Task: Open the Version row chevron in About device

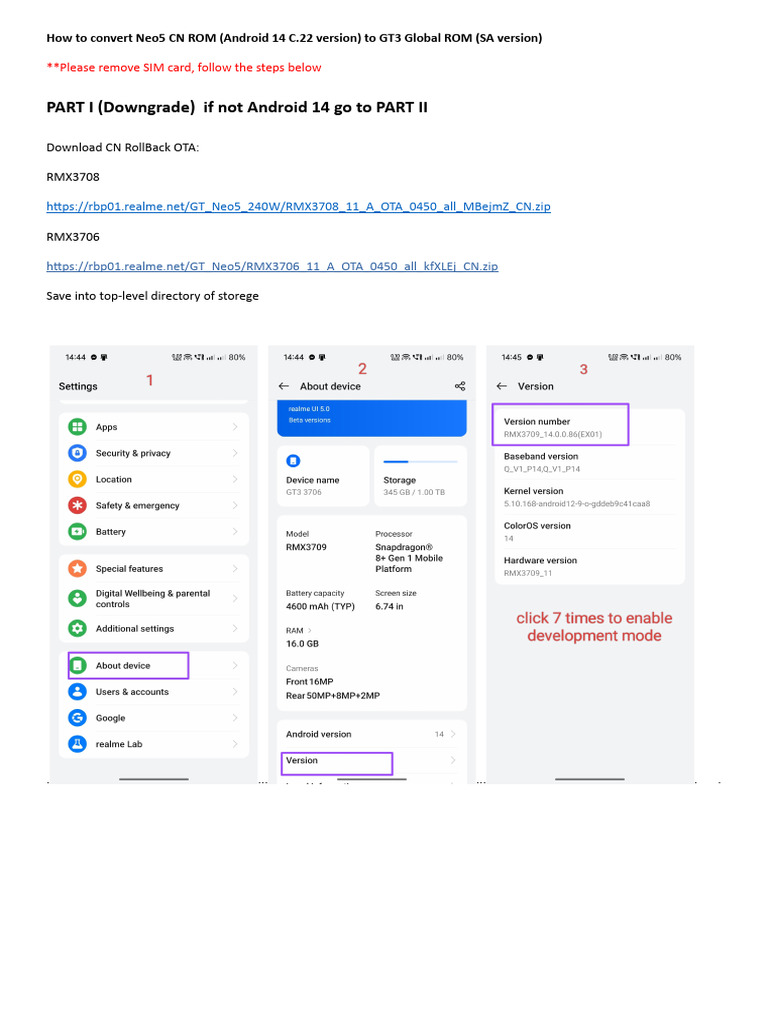Action: 453,760
